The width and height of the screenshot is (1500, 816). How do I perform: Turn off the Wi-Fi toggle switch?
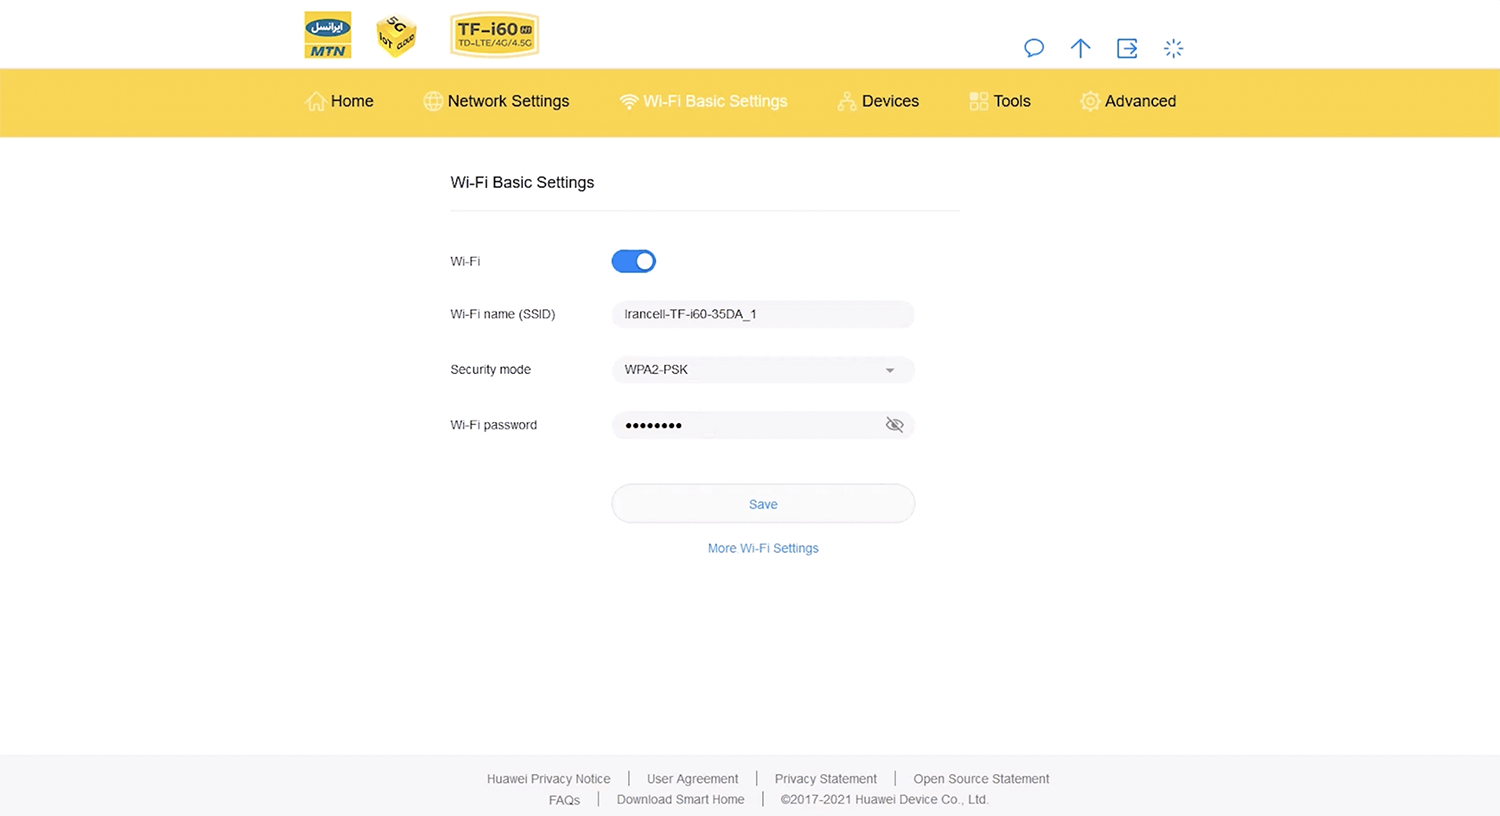point(634,261)
